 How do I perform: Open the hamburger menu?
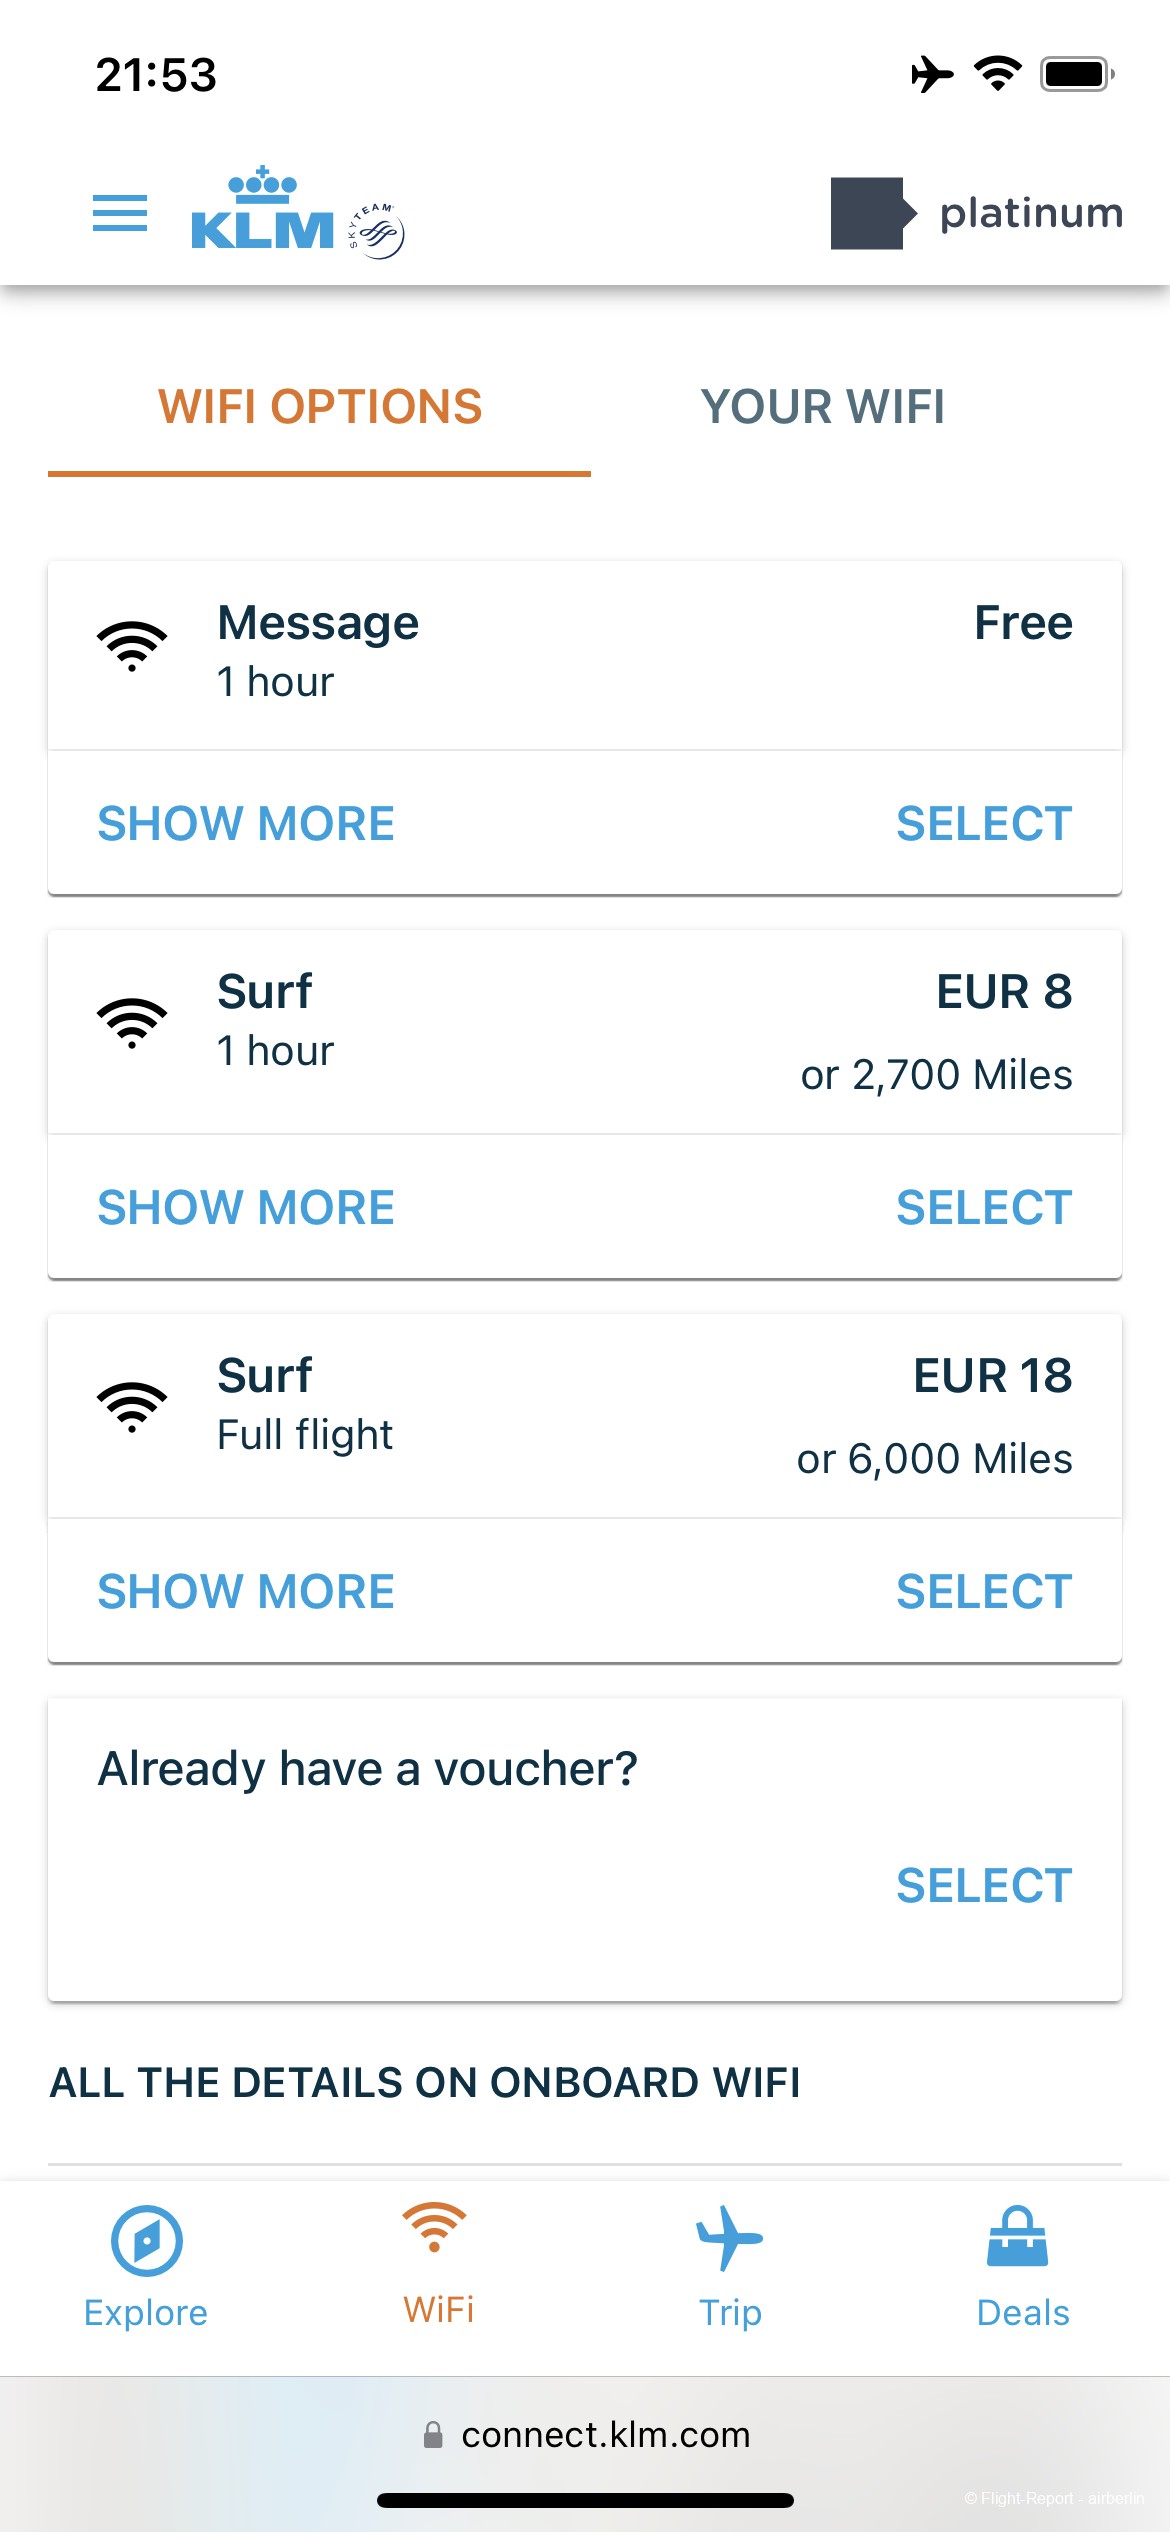120,213
